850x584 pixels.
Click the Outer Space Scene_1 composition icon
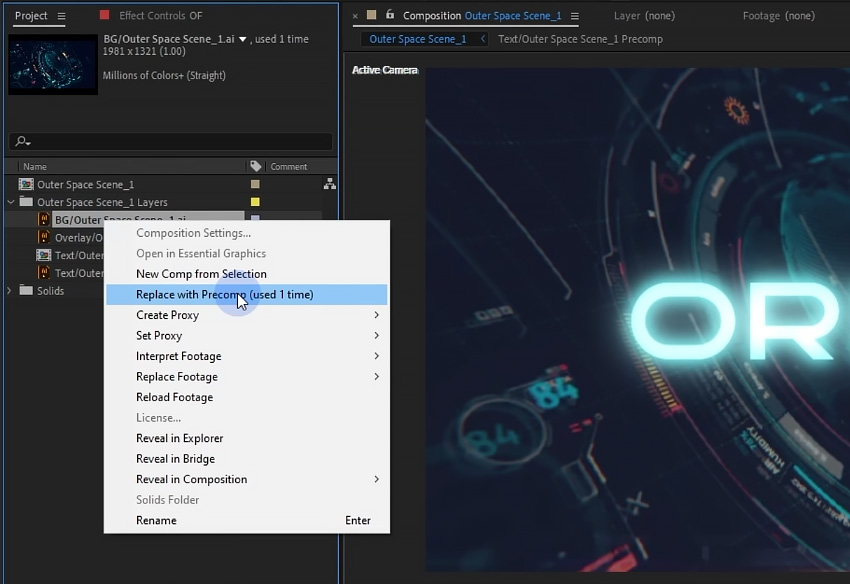(x=26, y=184)
